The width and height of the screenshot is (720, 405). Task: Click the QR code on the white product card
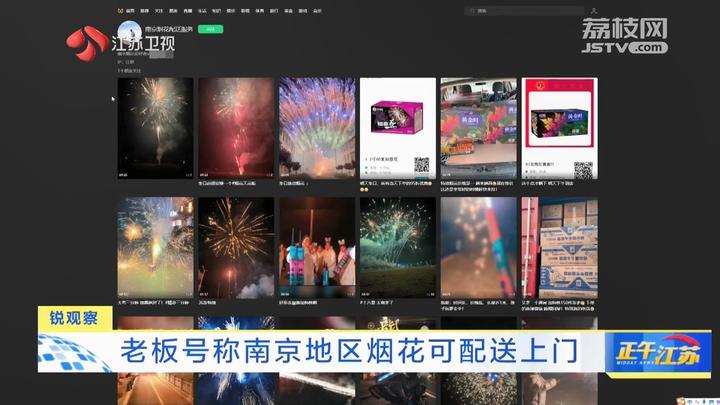pos(422,165)
